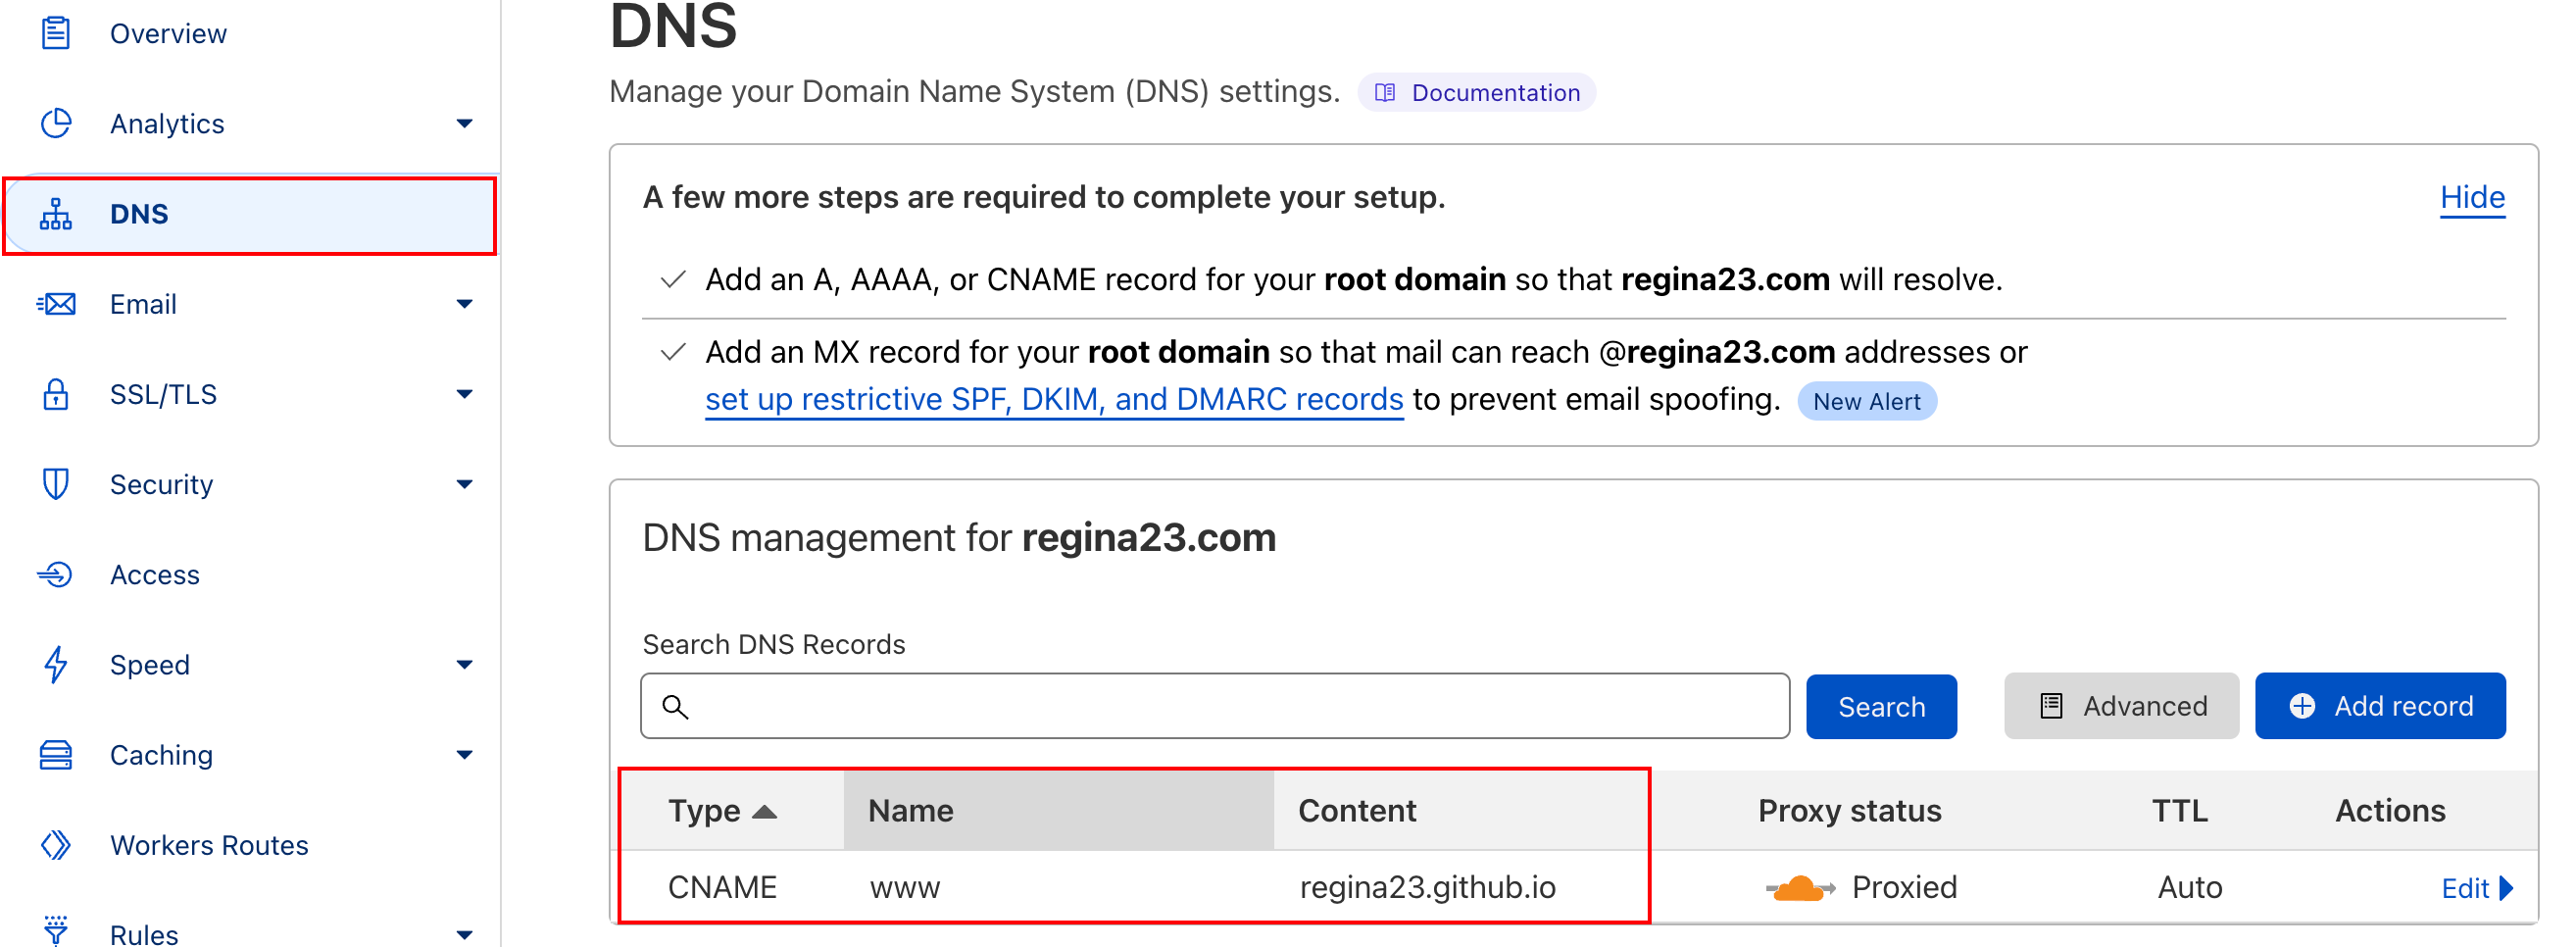
Task: Click the Security shield icon
Action: (56, 484)
